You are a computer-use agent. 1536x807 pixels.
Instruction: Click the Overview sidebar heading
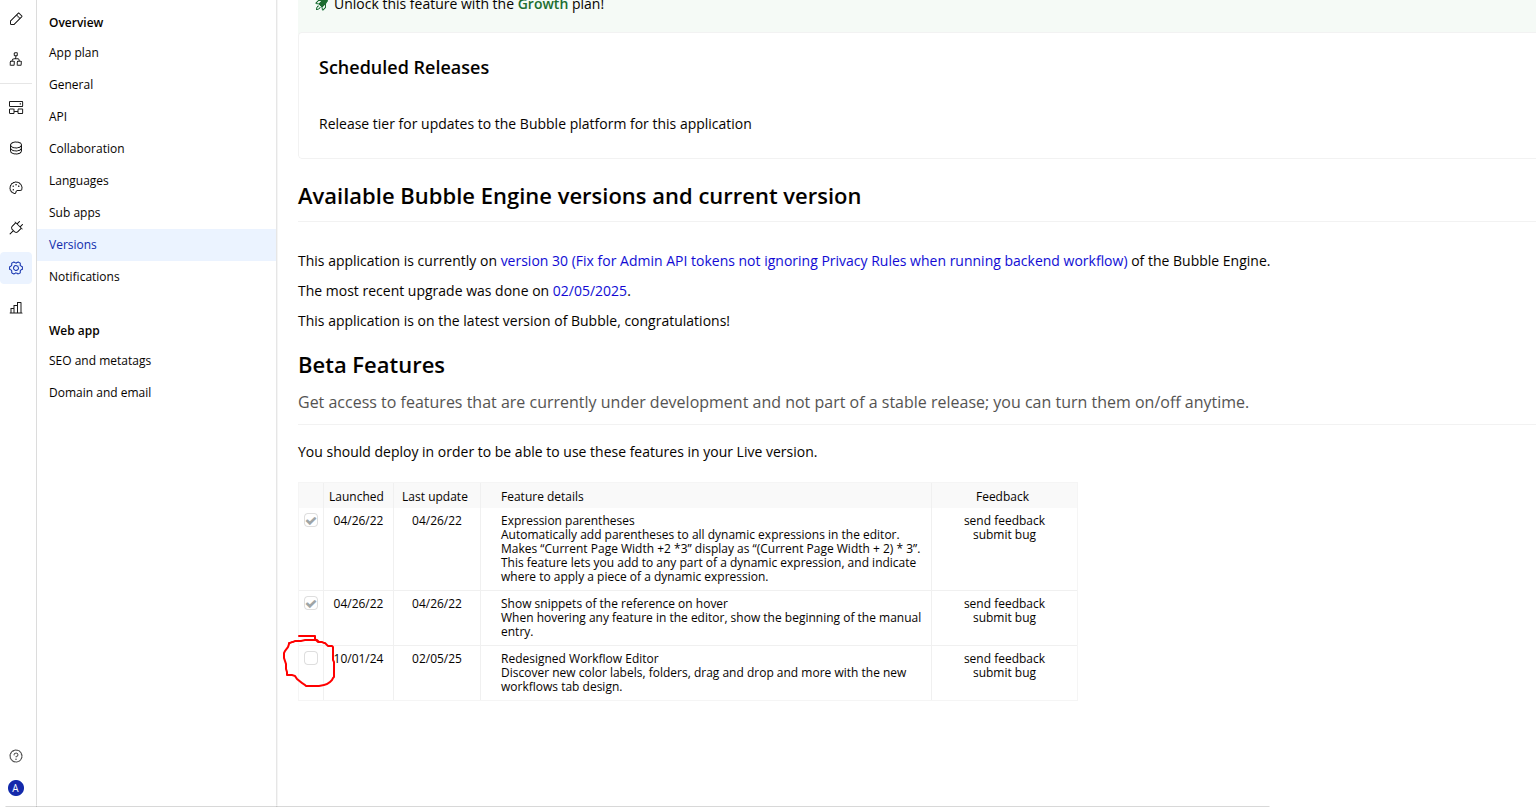(x=76, y=23)
